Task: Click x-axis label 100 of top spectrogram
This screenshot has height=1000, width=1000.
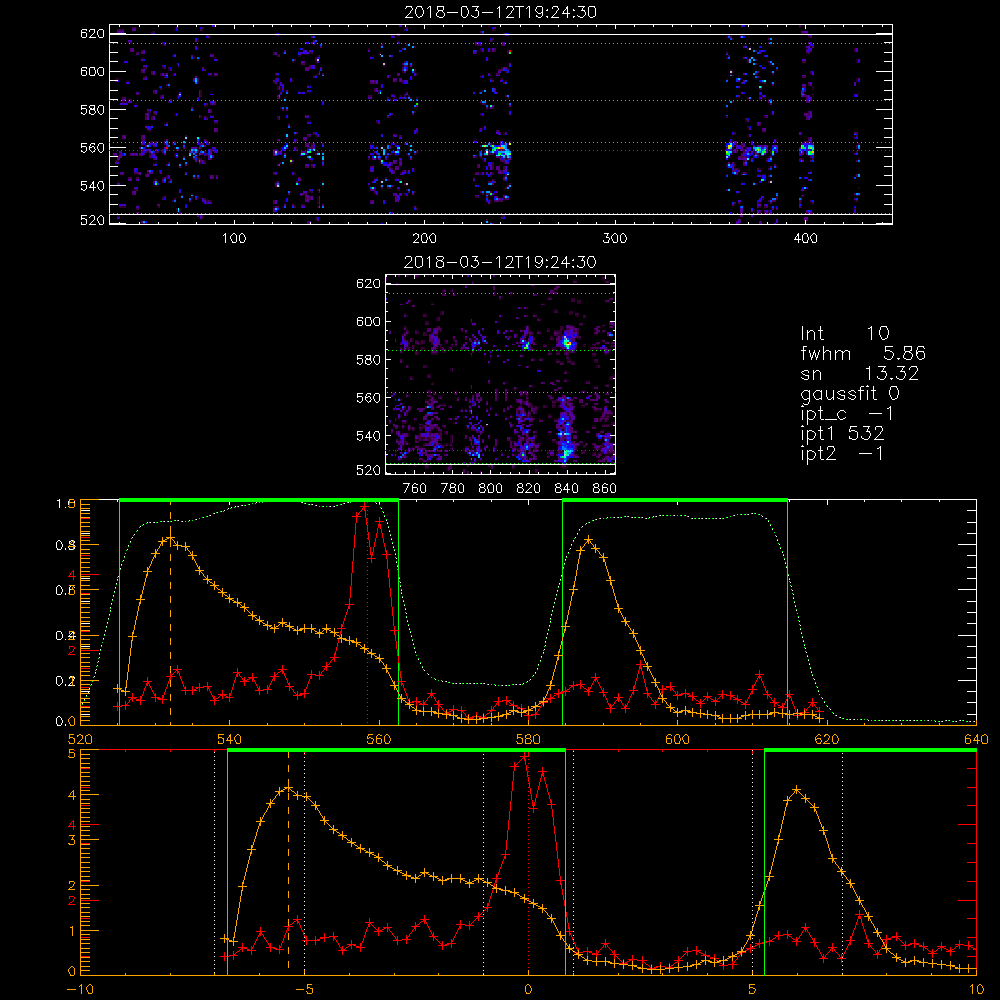Action: (234, 239)
